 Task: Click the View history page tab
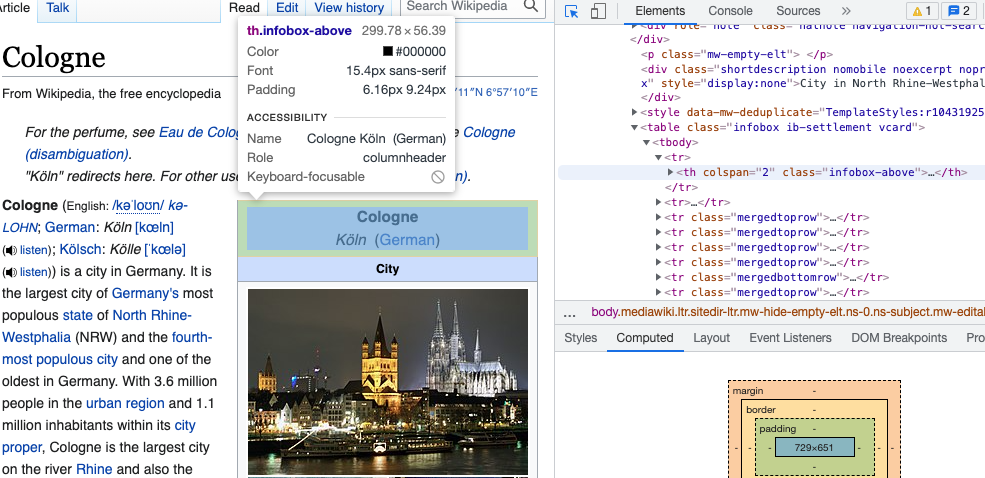point(349,8)
